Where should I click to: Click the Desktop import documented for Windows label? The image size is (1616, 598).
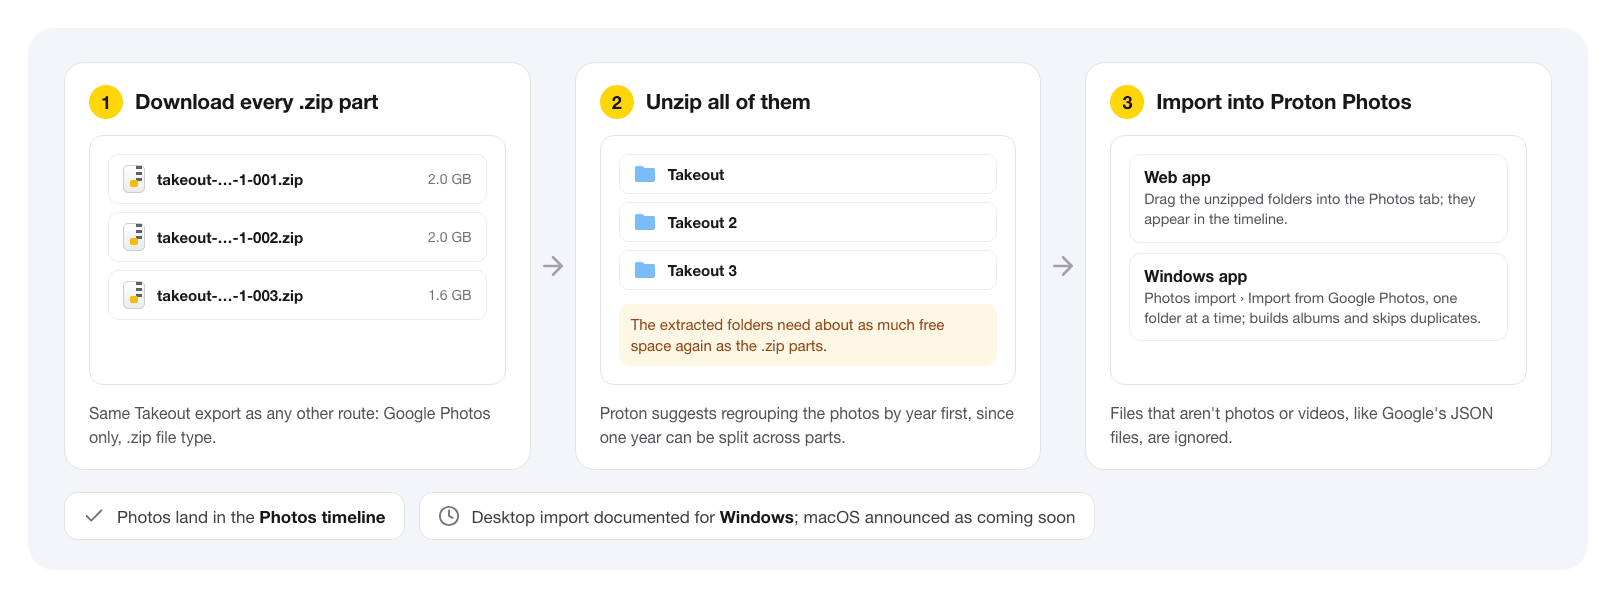coord(773,517)
